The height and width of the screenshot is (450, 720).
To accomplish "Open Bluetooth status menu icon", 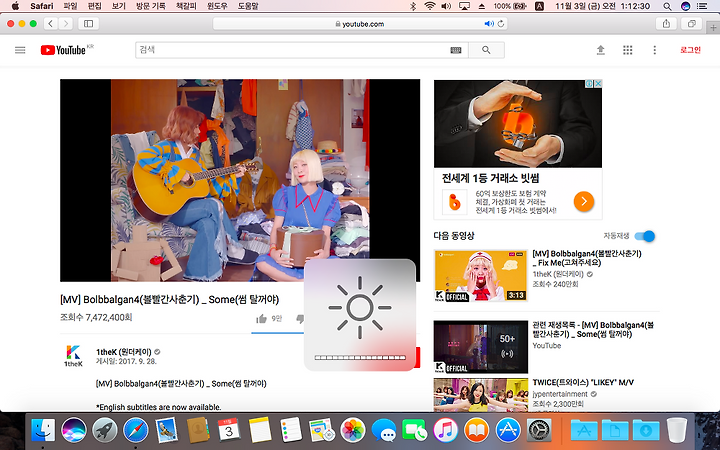I will pyautogui.click(x=412, y=6).
